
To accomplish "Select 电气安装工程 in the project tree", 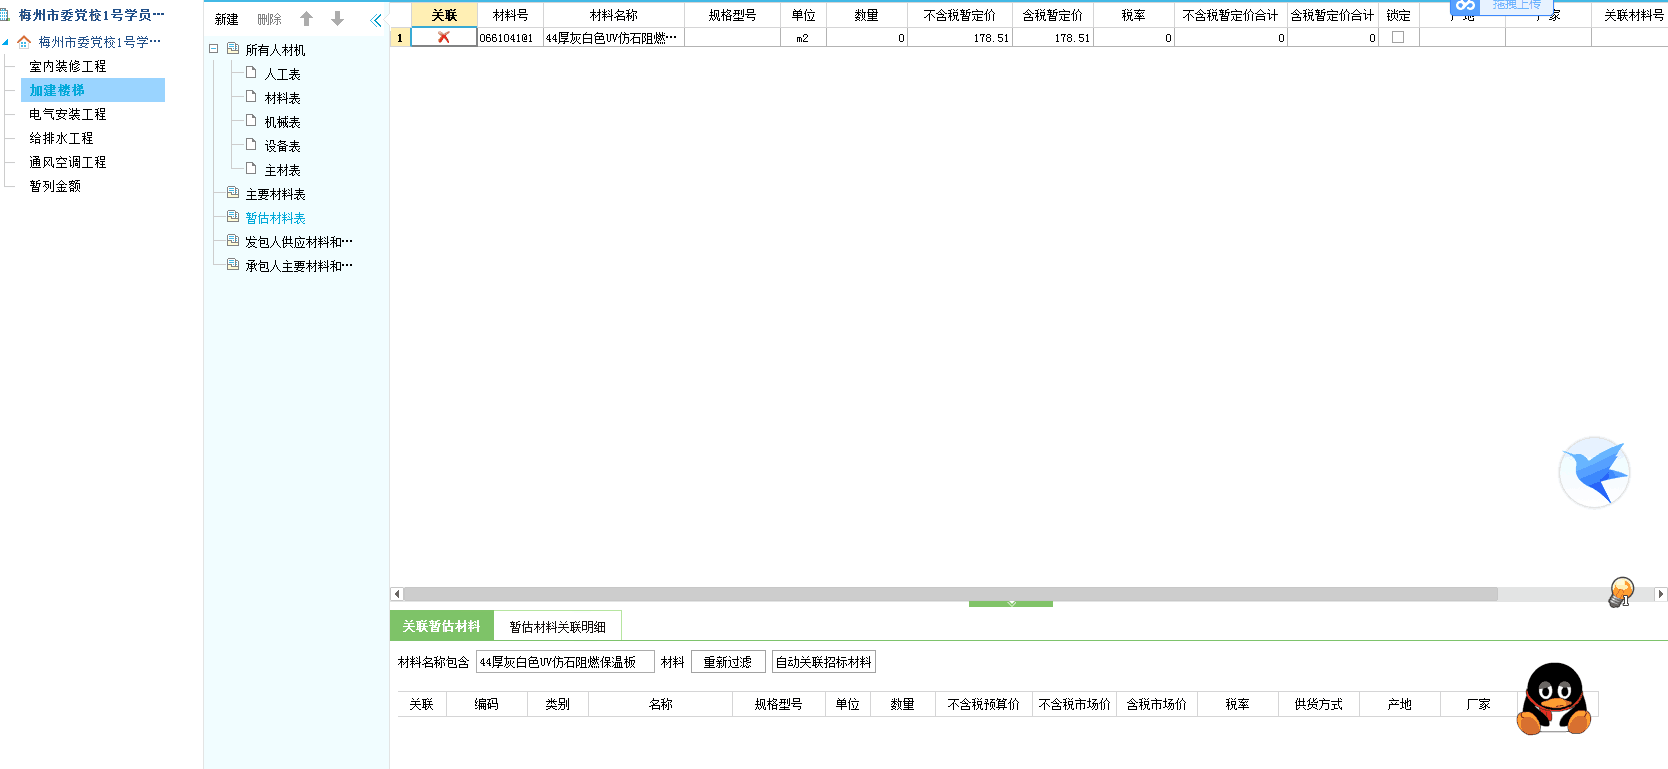I will click(67, 114).
